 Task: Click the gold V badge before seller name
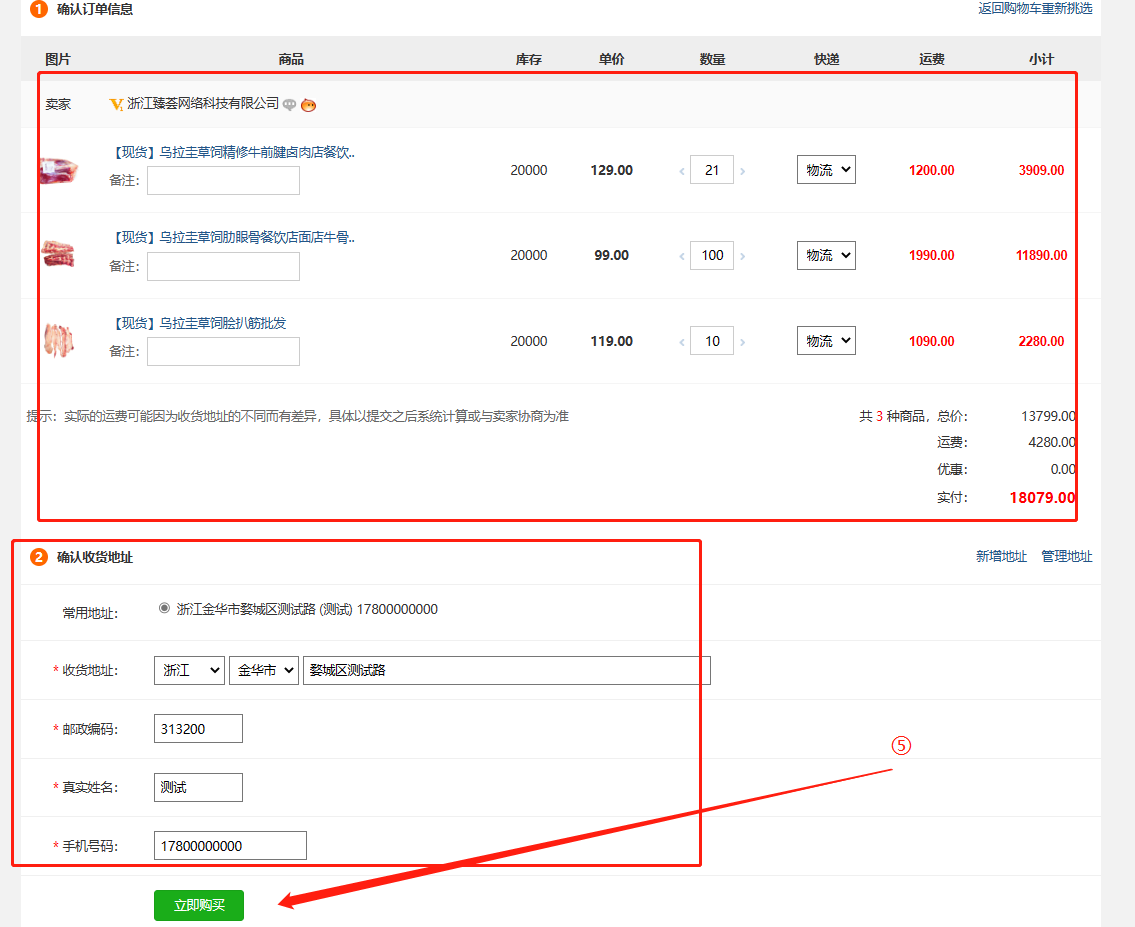pos(116,104)
